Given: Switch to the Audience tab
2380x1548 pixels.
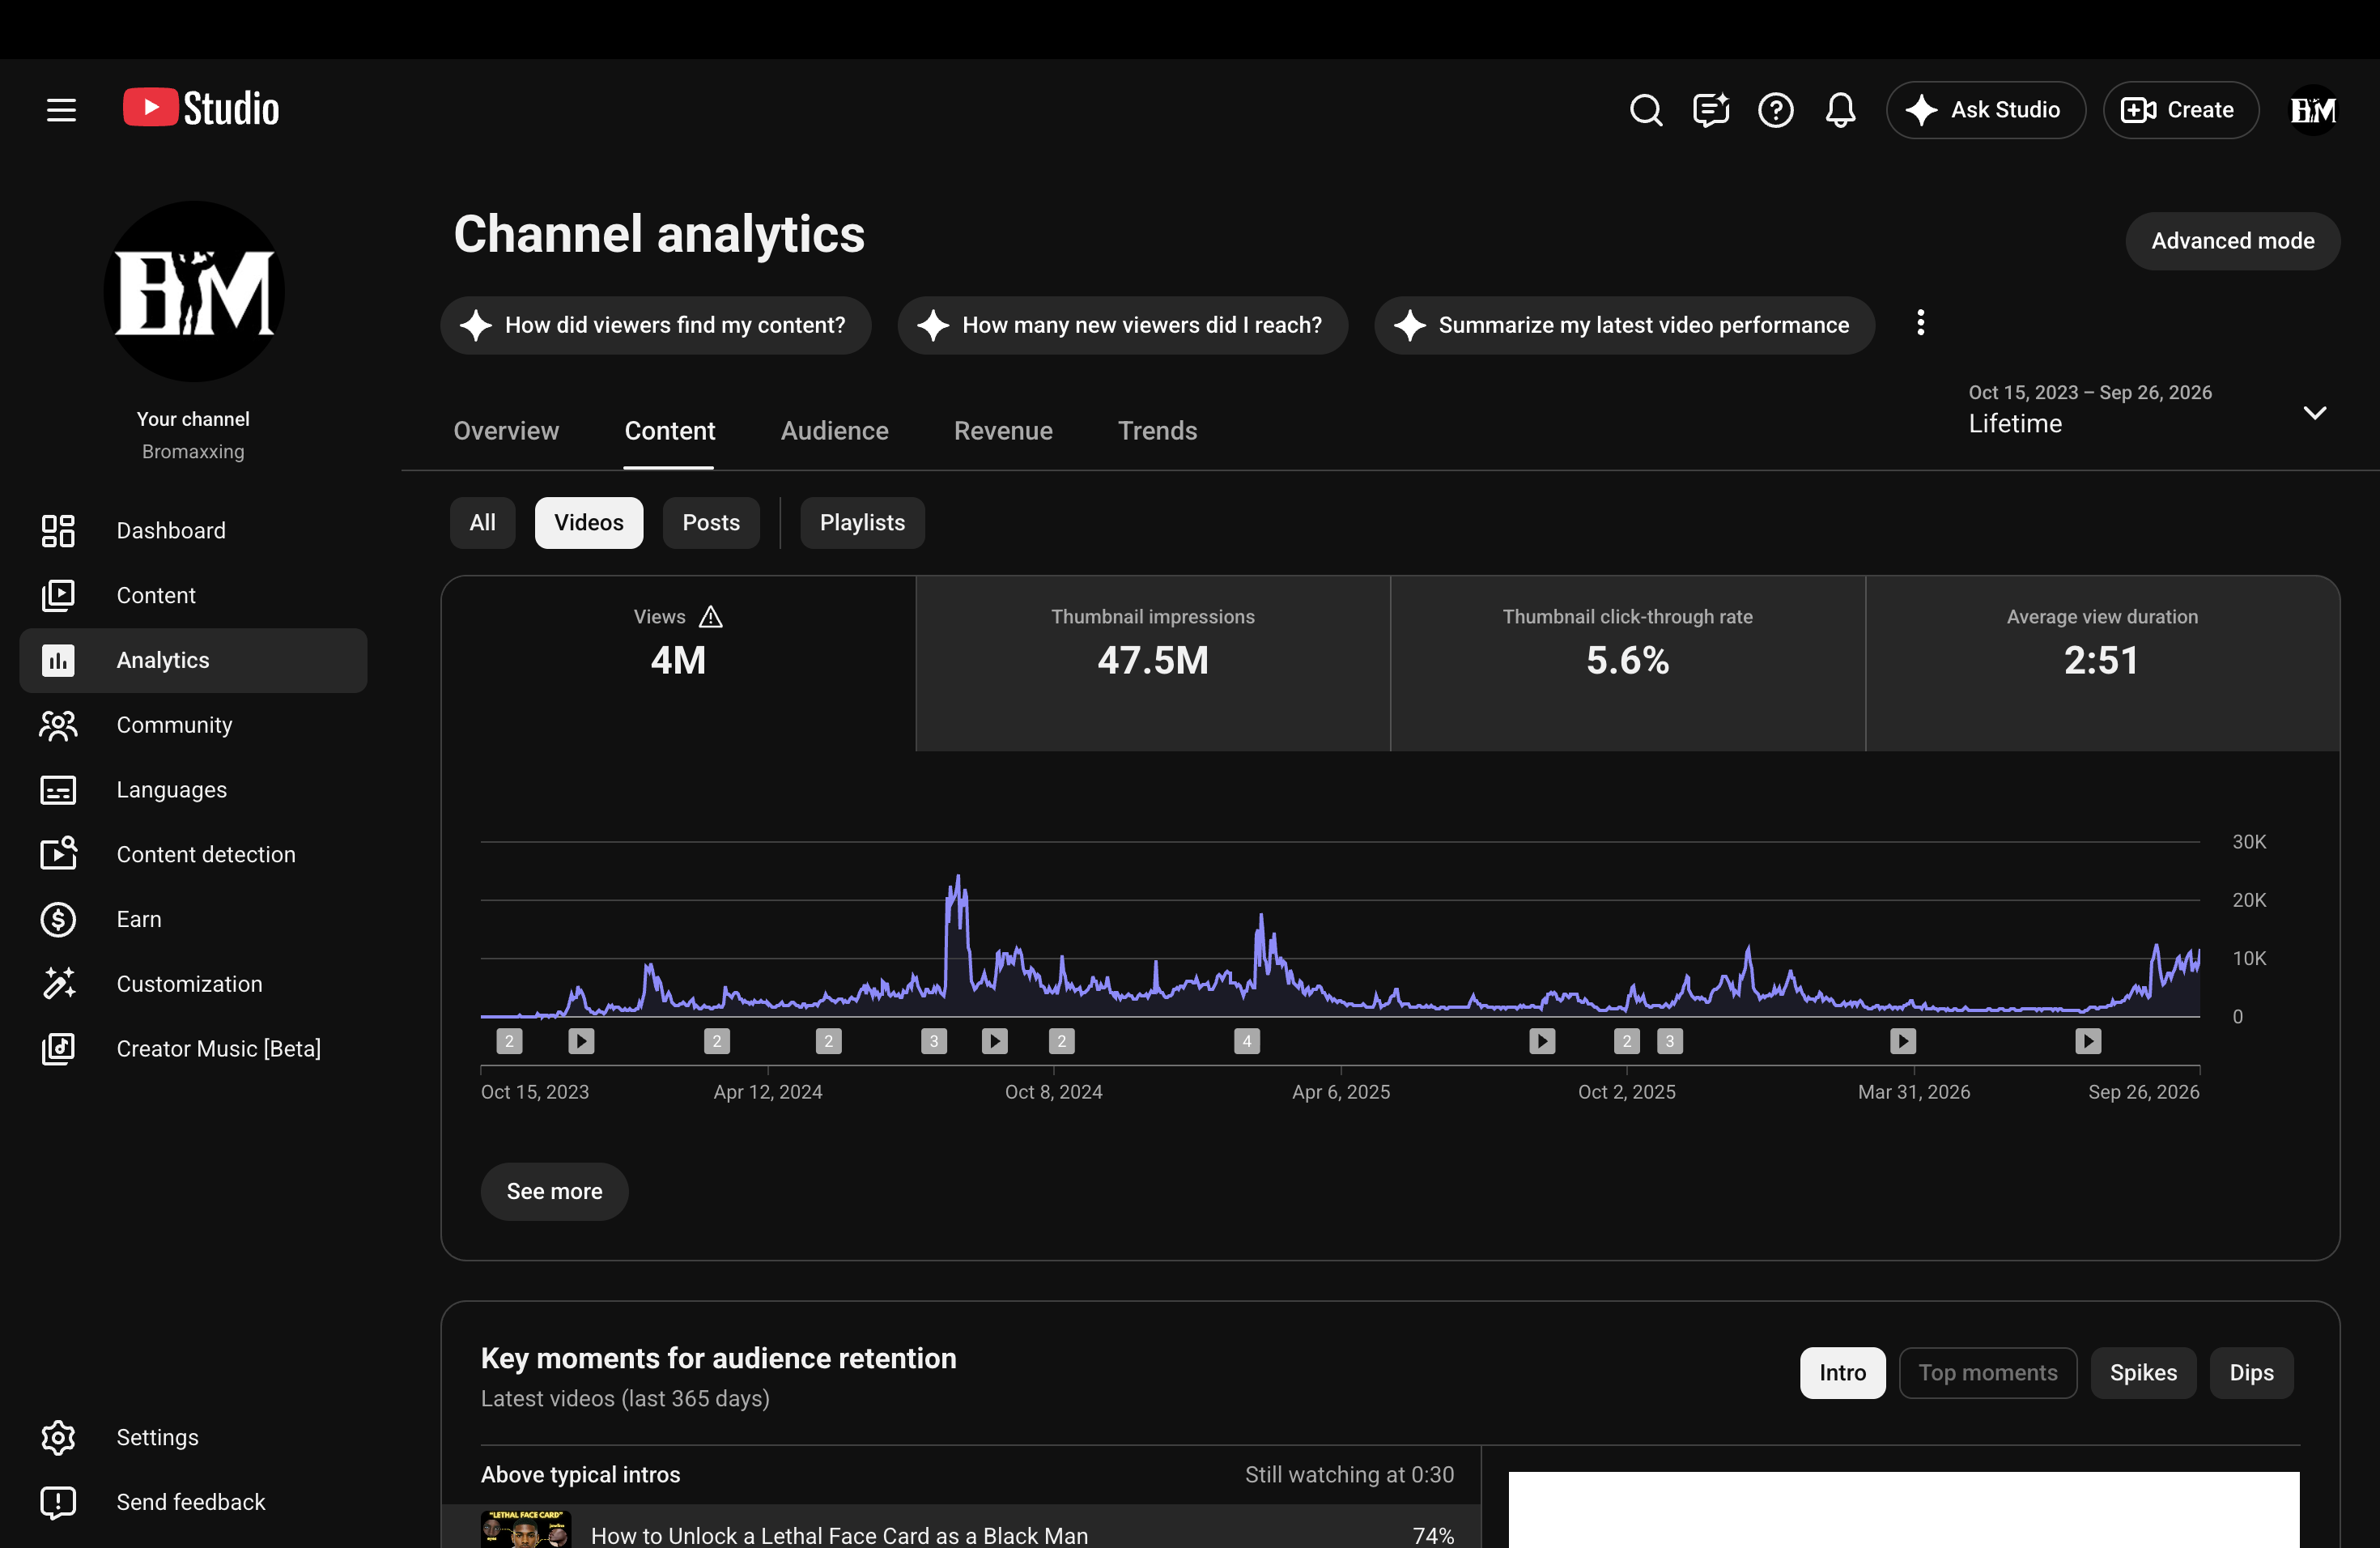Looking at the screenshot, I should pos(834,431).
